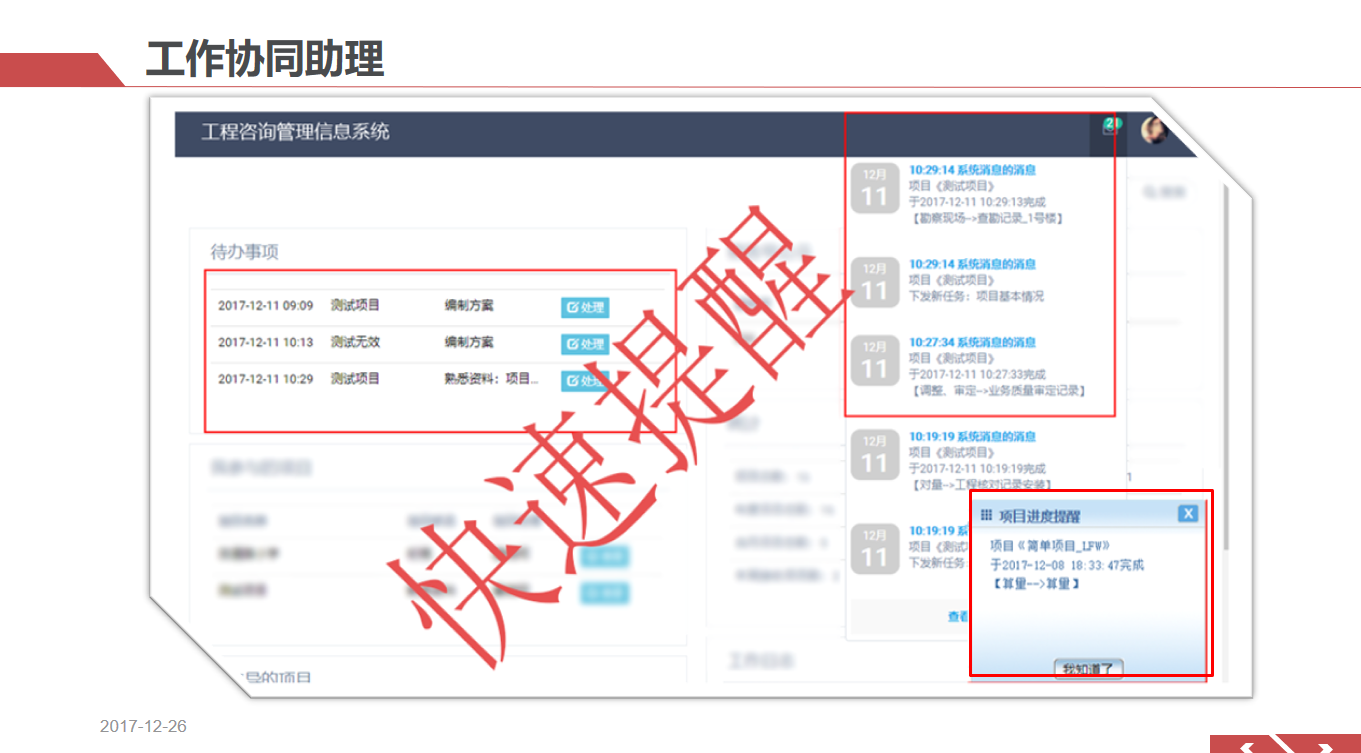Click 【算量-->算量】 in the popup
Viewport: 1361px width, 753px height.
[1035, 583]
